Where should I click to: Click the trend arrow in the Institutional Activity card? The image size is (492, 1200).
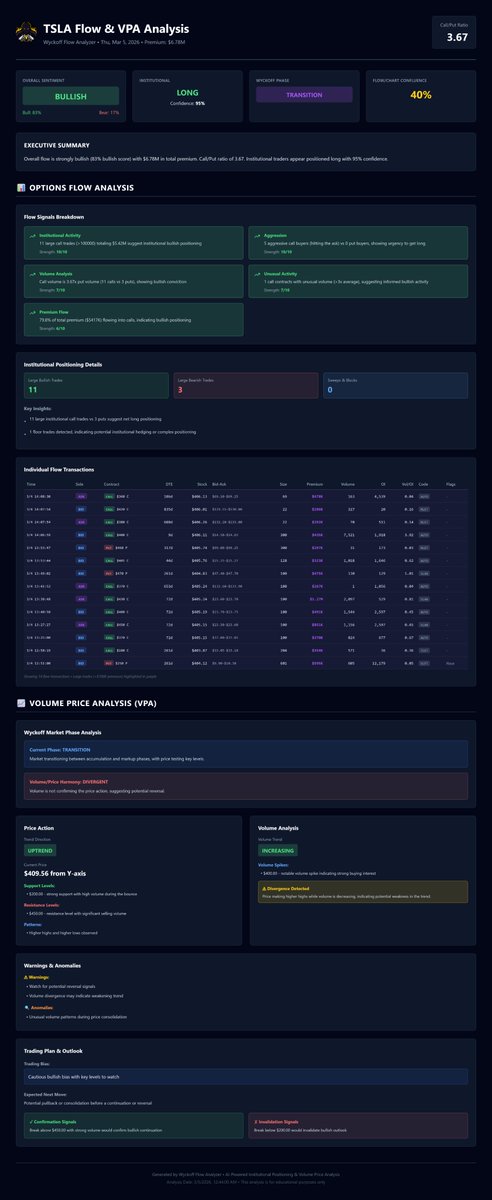coord(31,236)
